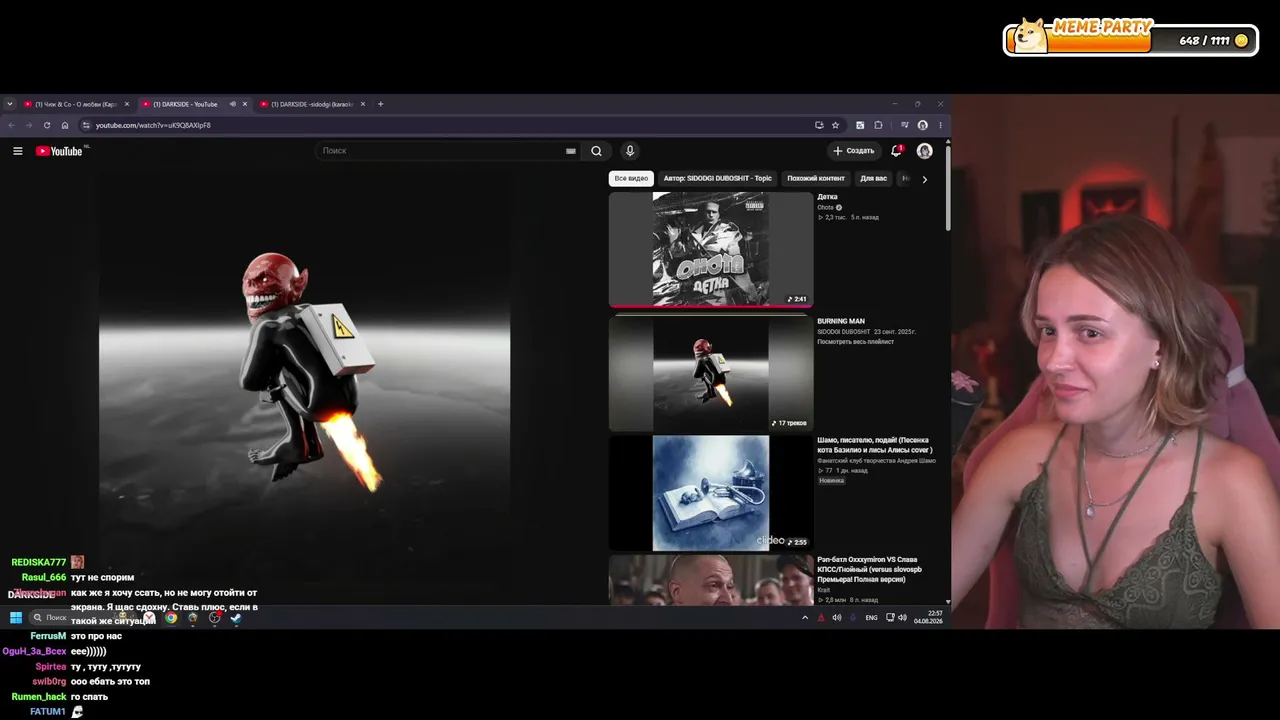
Task: Select the "Для вас" filter chip
Action: (874, 178)
